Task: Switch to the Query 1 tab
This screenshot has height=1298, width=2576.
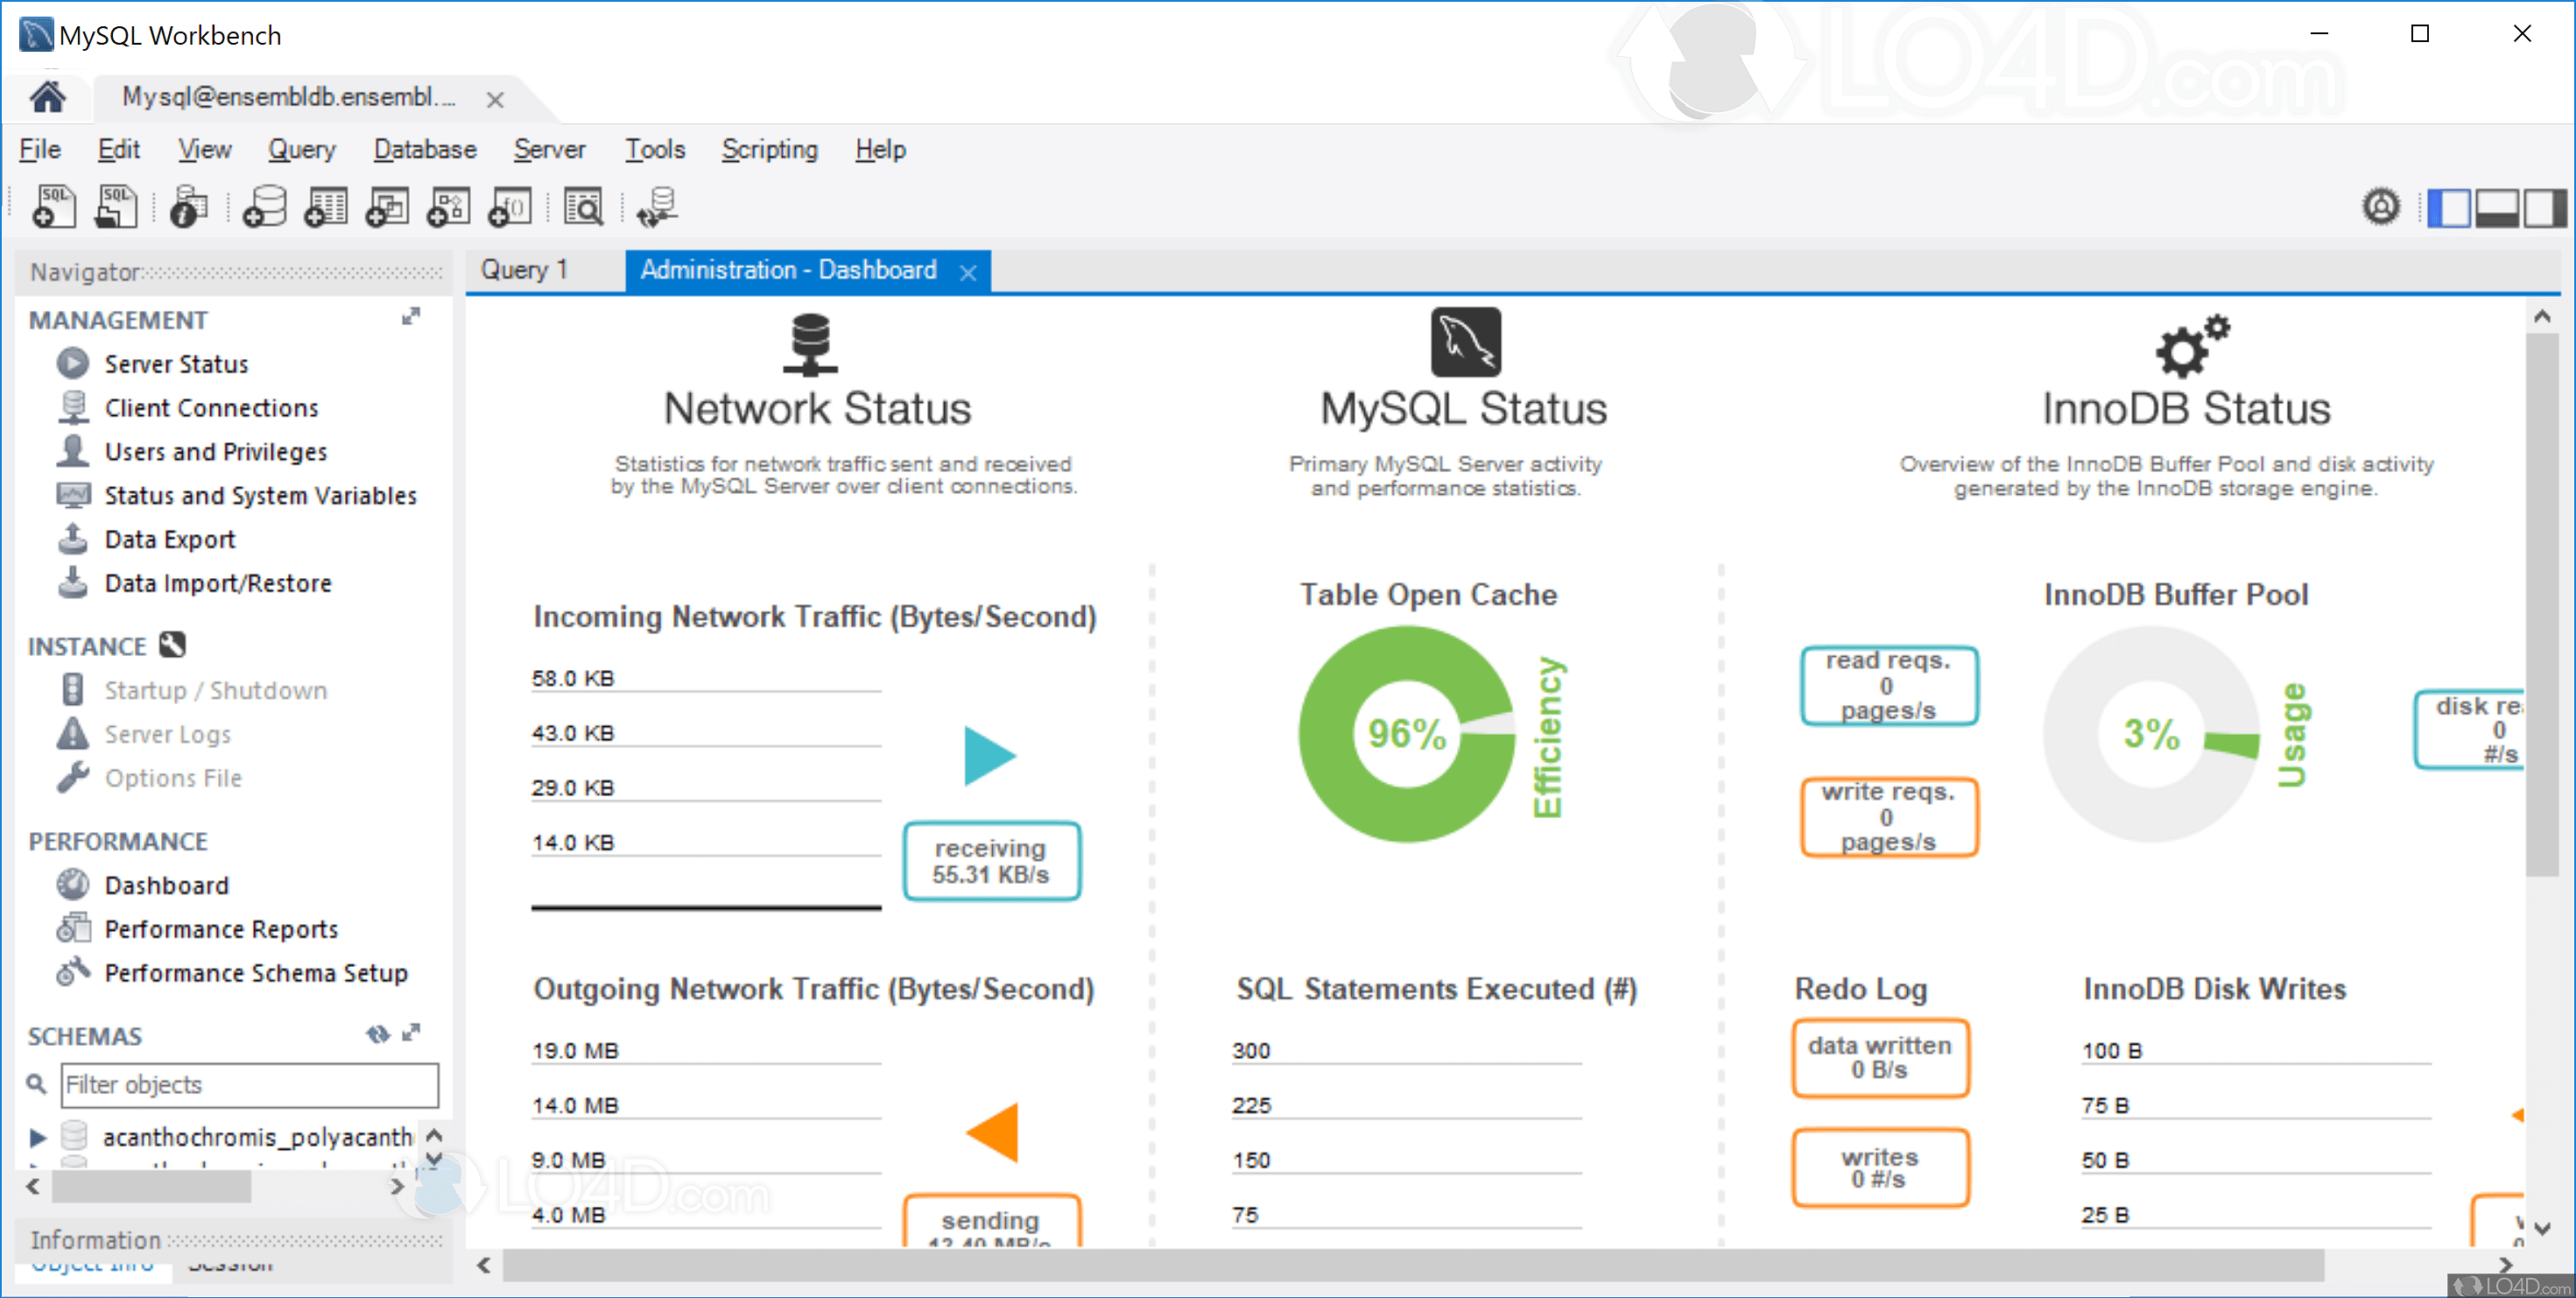Action: pos(525,269)
